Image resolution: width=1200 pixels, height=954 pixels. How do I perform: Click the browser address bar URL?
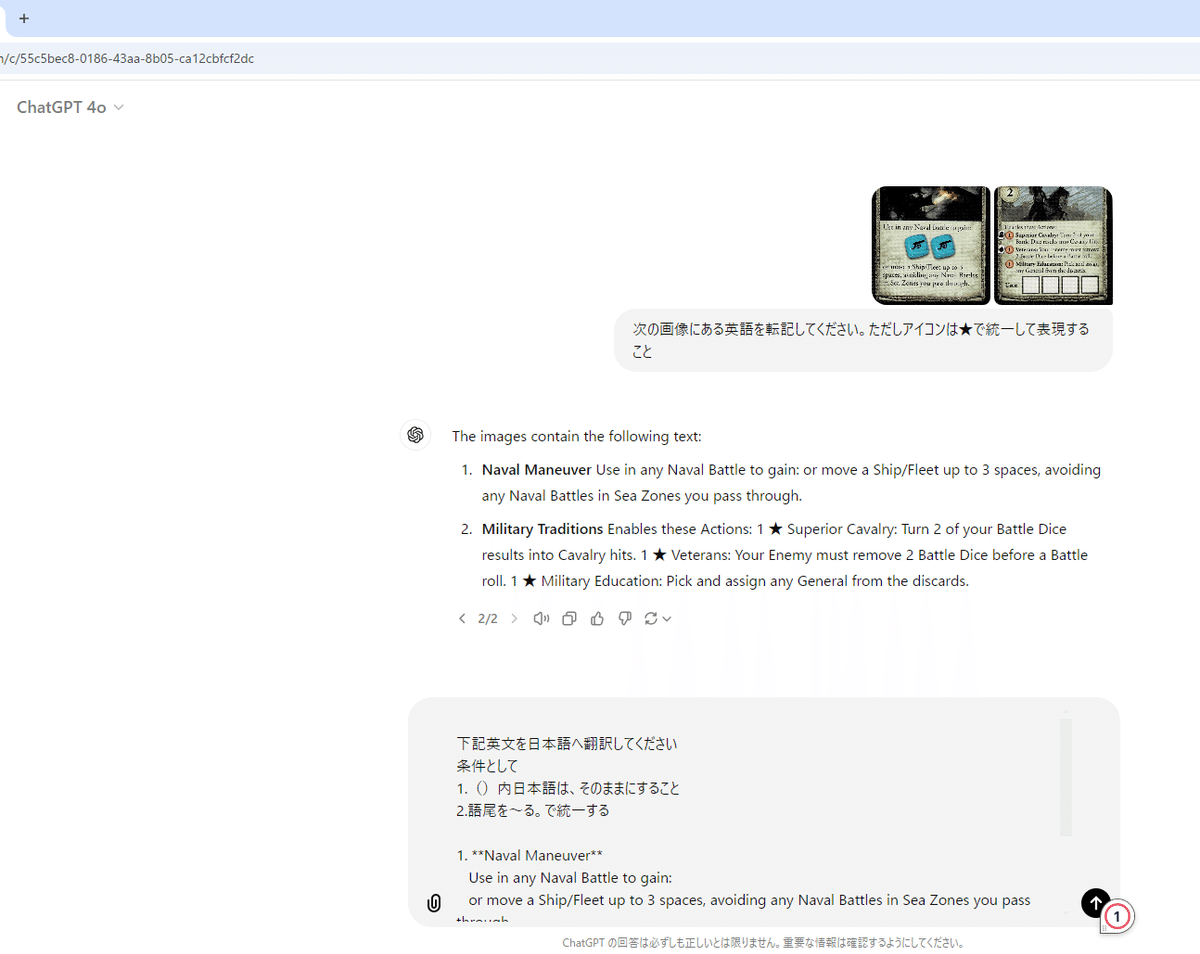[x=128, y=59]
